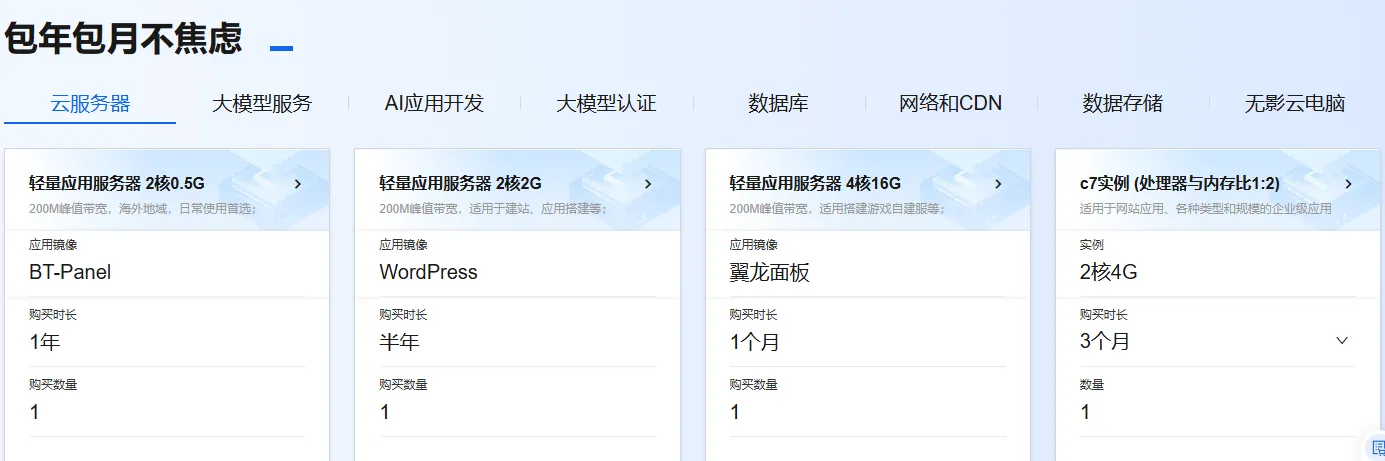The height and width of the screenshot is (461, 1385).
Task: Open arrow on c7实例 card
Action: [1347, 184]
